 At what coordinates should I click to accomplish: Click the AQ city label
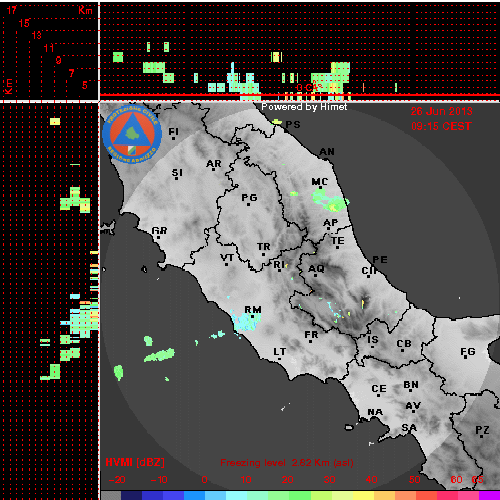316,268
